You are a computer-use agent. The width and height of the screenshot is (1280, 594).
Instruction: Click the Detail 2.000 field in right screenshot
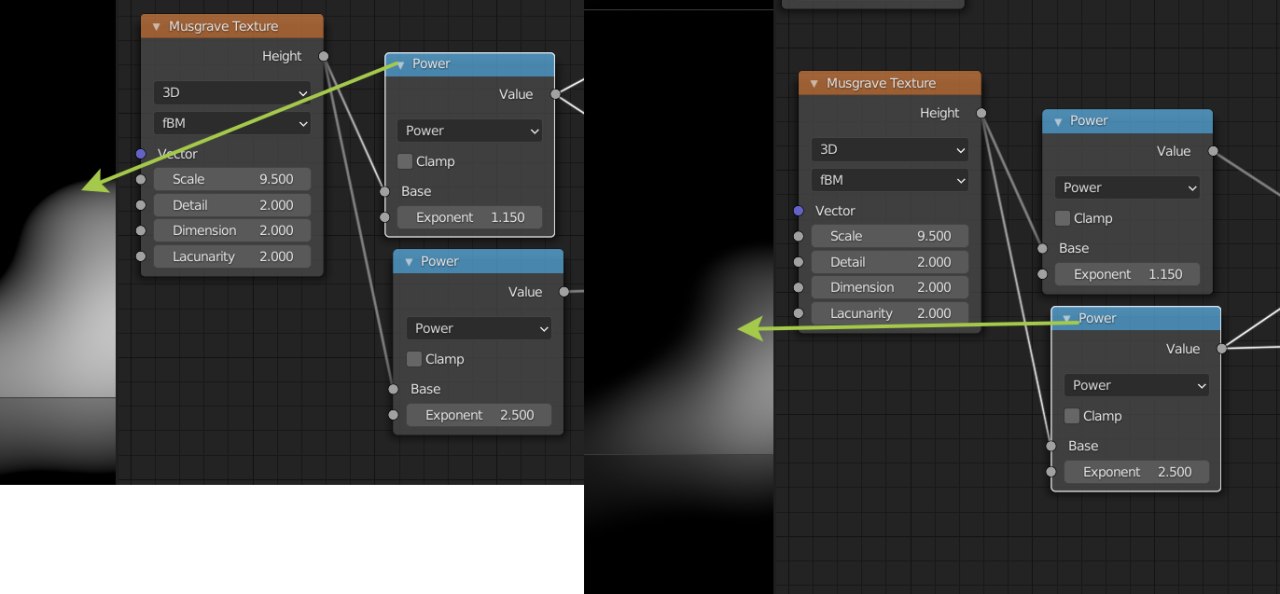tap(890, 262)
